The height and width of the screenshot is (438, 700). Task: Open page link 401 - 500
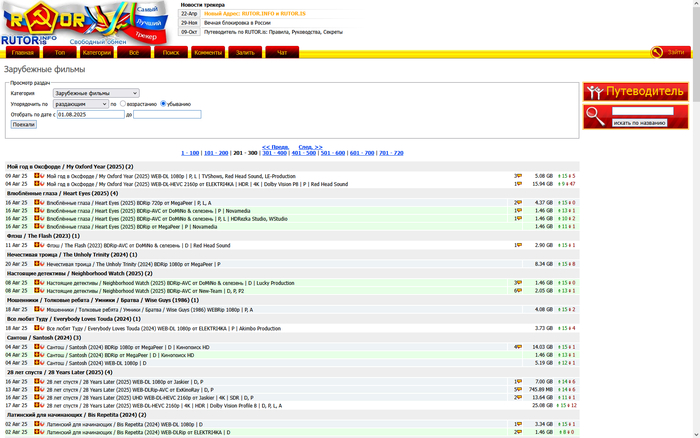pos(304,153)
